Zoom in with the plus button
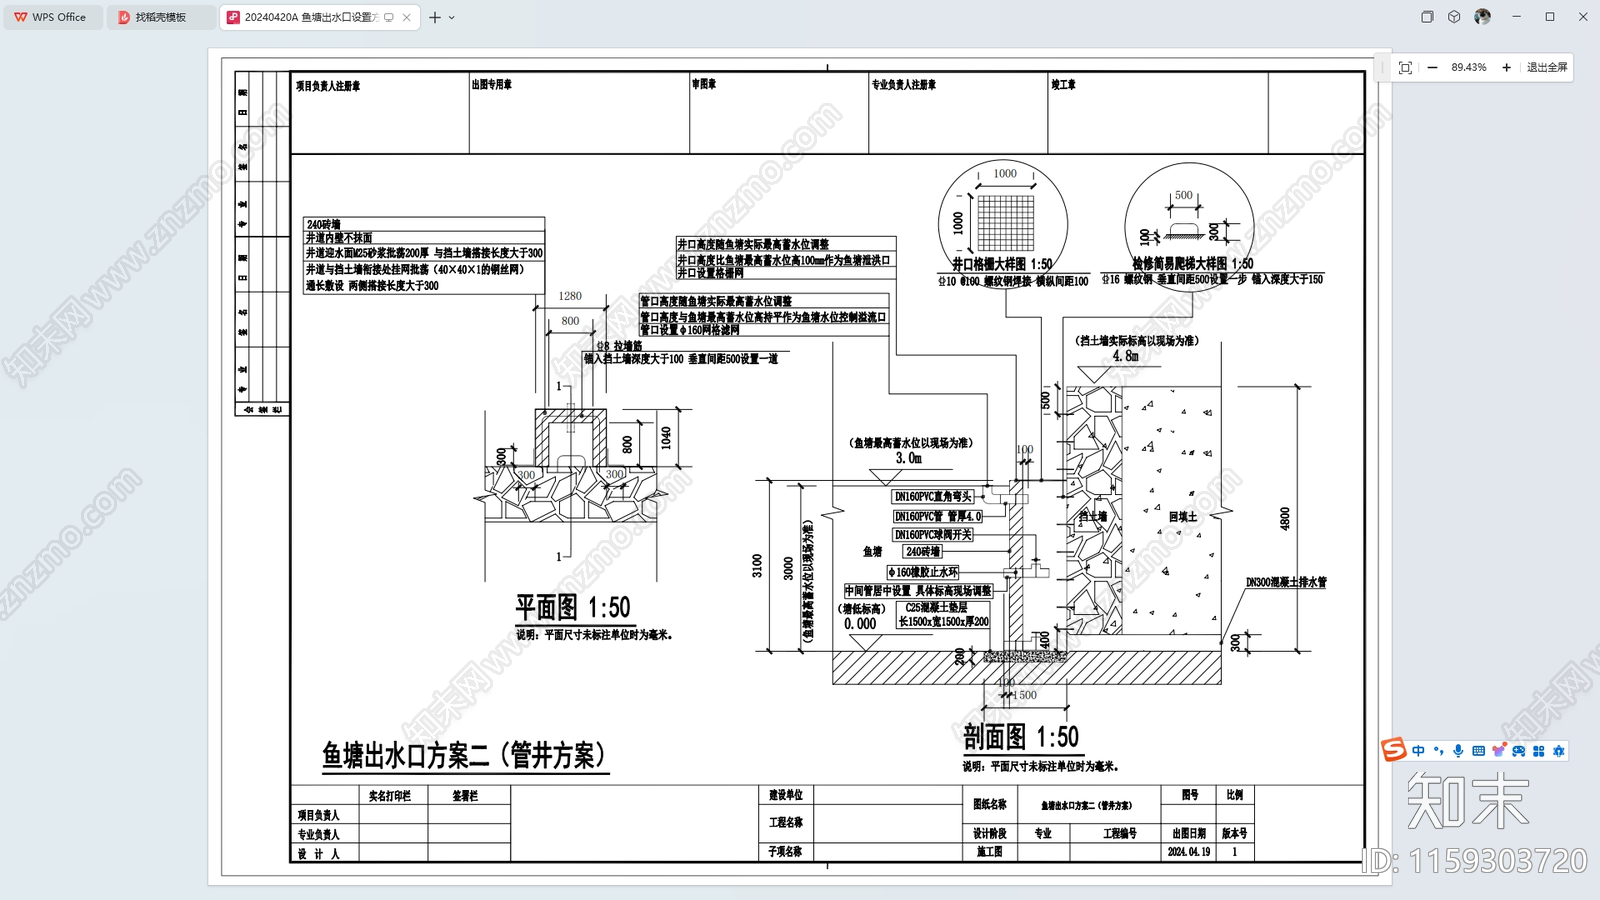 1506,67
